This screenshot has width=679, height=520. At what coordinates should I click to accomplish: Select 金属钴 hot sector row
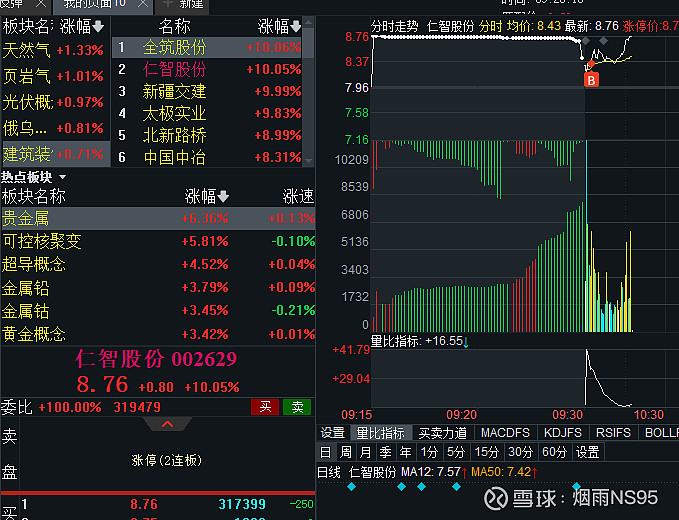[158, 310]
